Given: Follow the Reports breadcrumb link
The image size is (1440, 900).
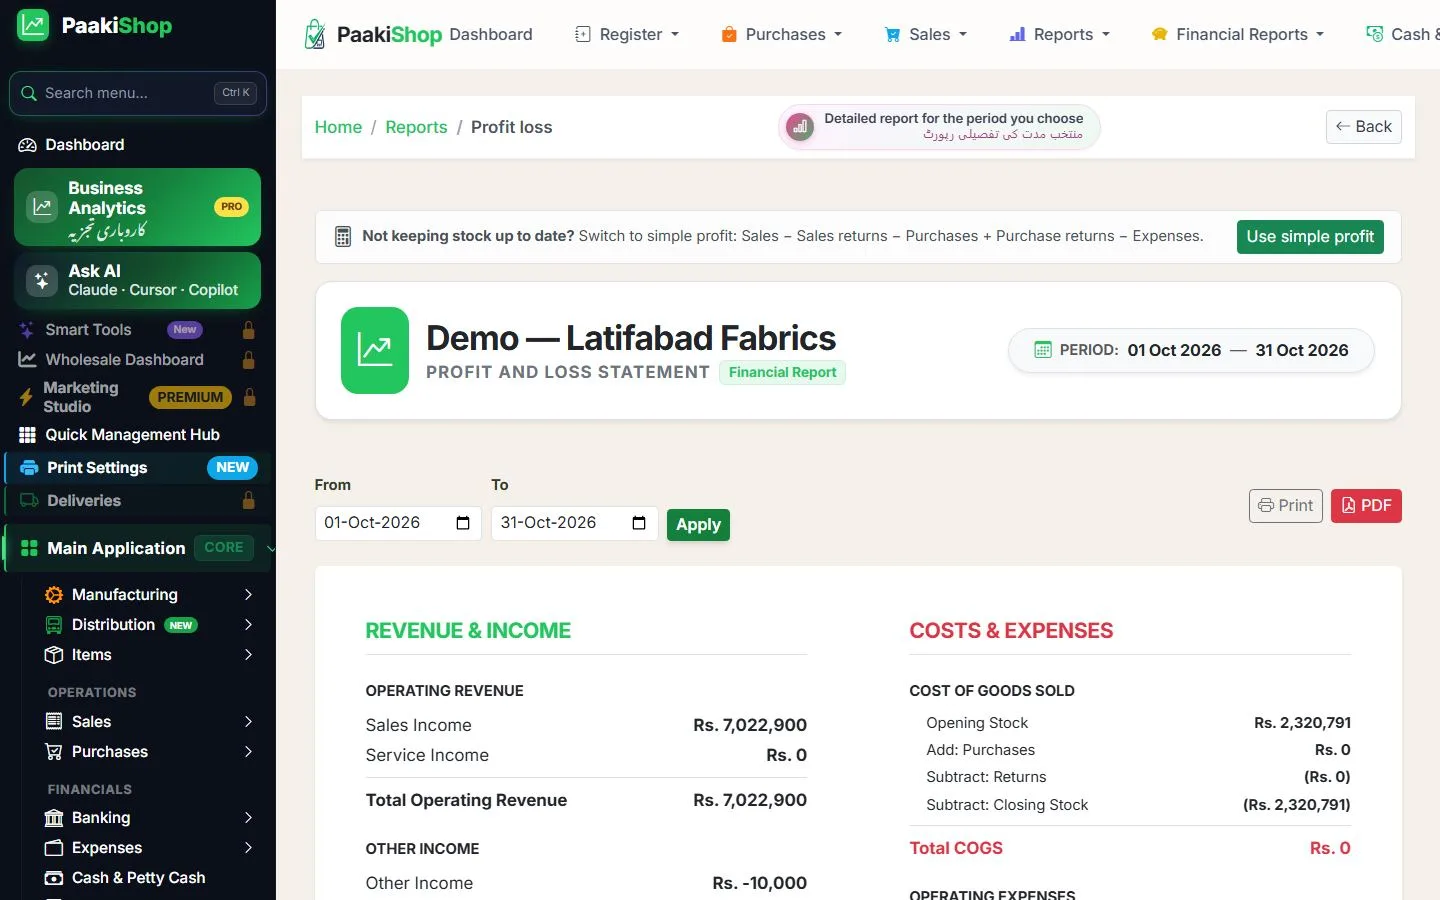Looking at the screenshot, I should 416,127.
